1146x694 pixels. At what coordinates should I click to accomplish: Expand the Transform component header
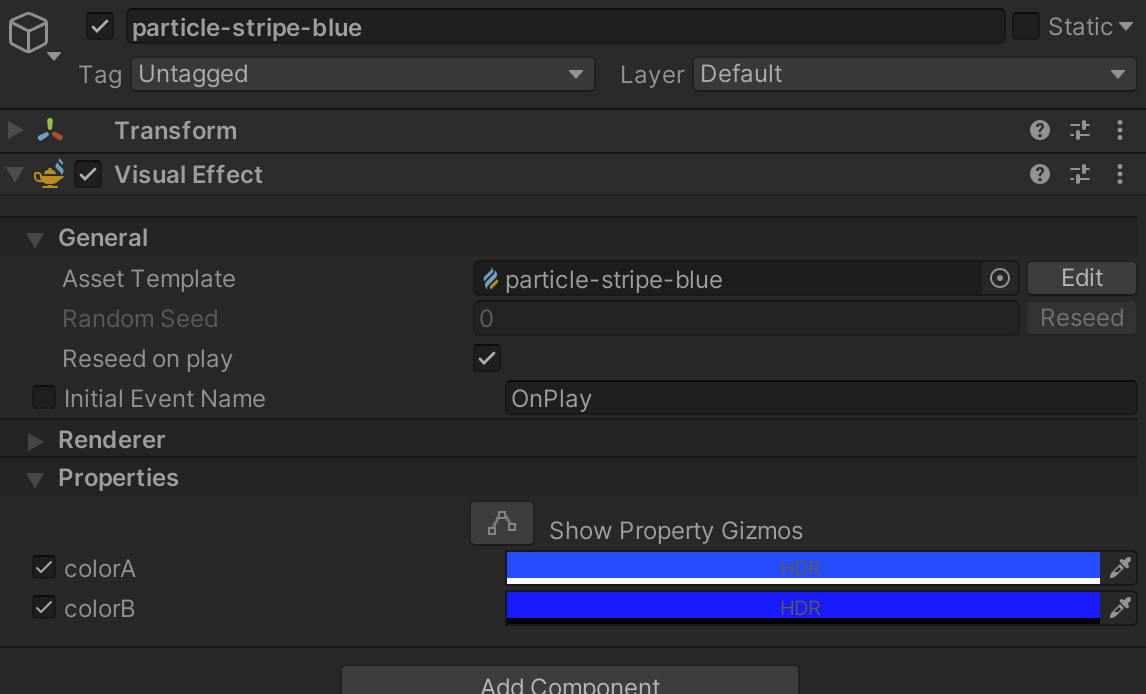coord(14,130)
